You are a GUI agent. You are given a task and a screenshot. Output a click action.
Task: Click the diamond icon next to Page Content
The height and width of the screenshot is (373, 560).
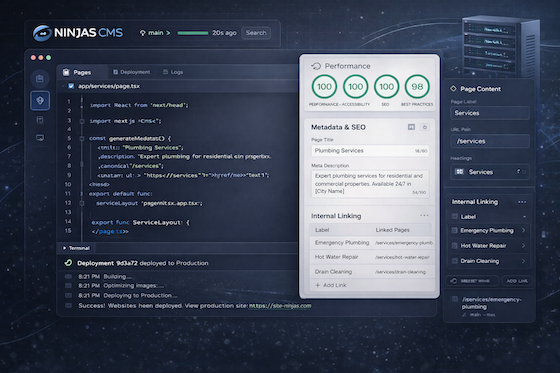pos(453,89)
